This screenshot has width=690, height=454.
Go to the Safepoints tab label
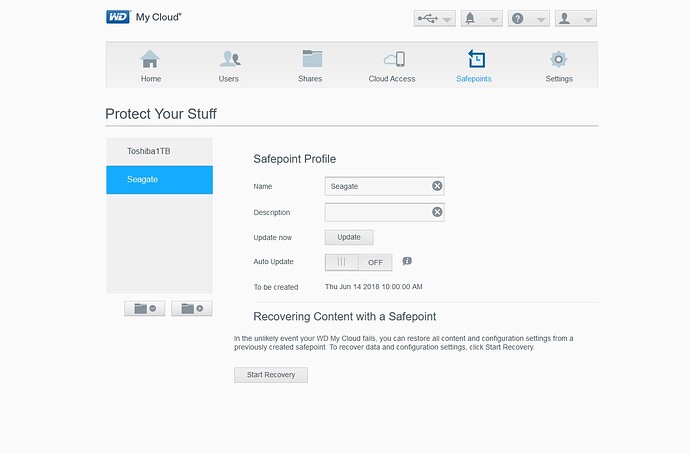coord(474,79)
